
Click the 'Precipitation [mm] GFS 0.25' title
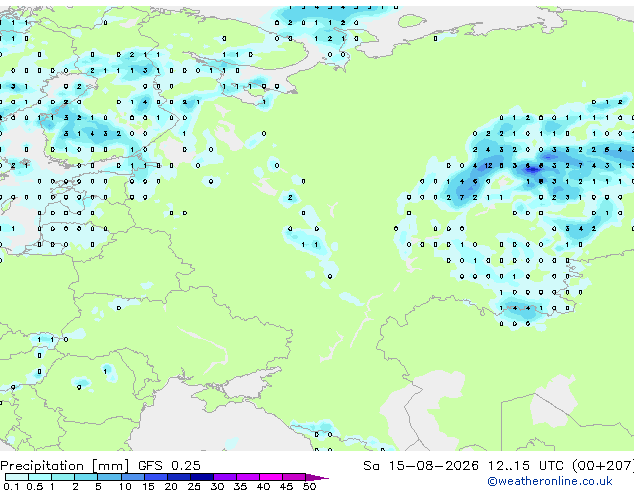(x=100, y=466)
